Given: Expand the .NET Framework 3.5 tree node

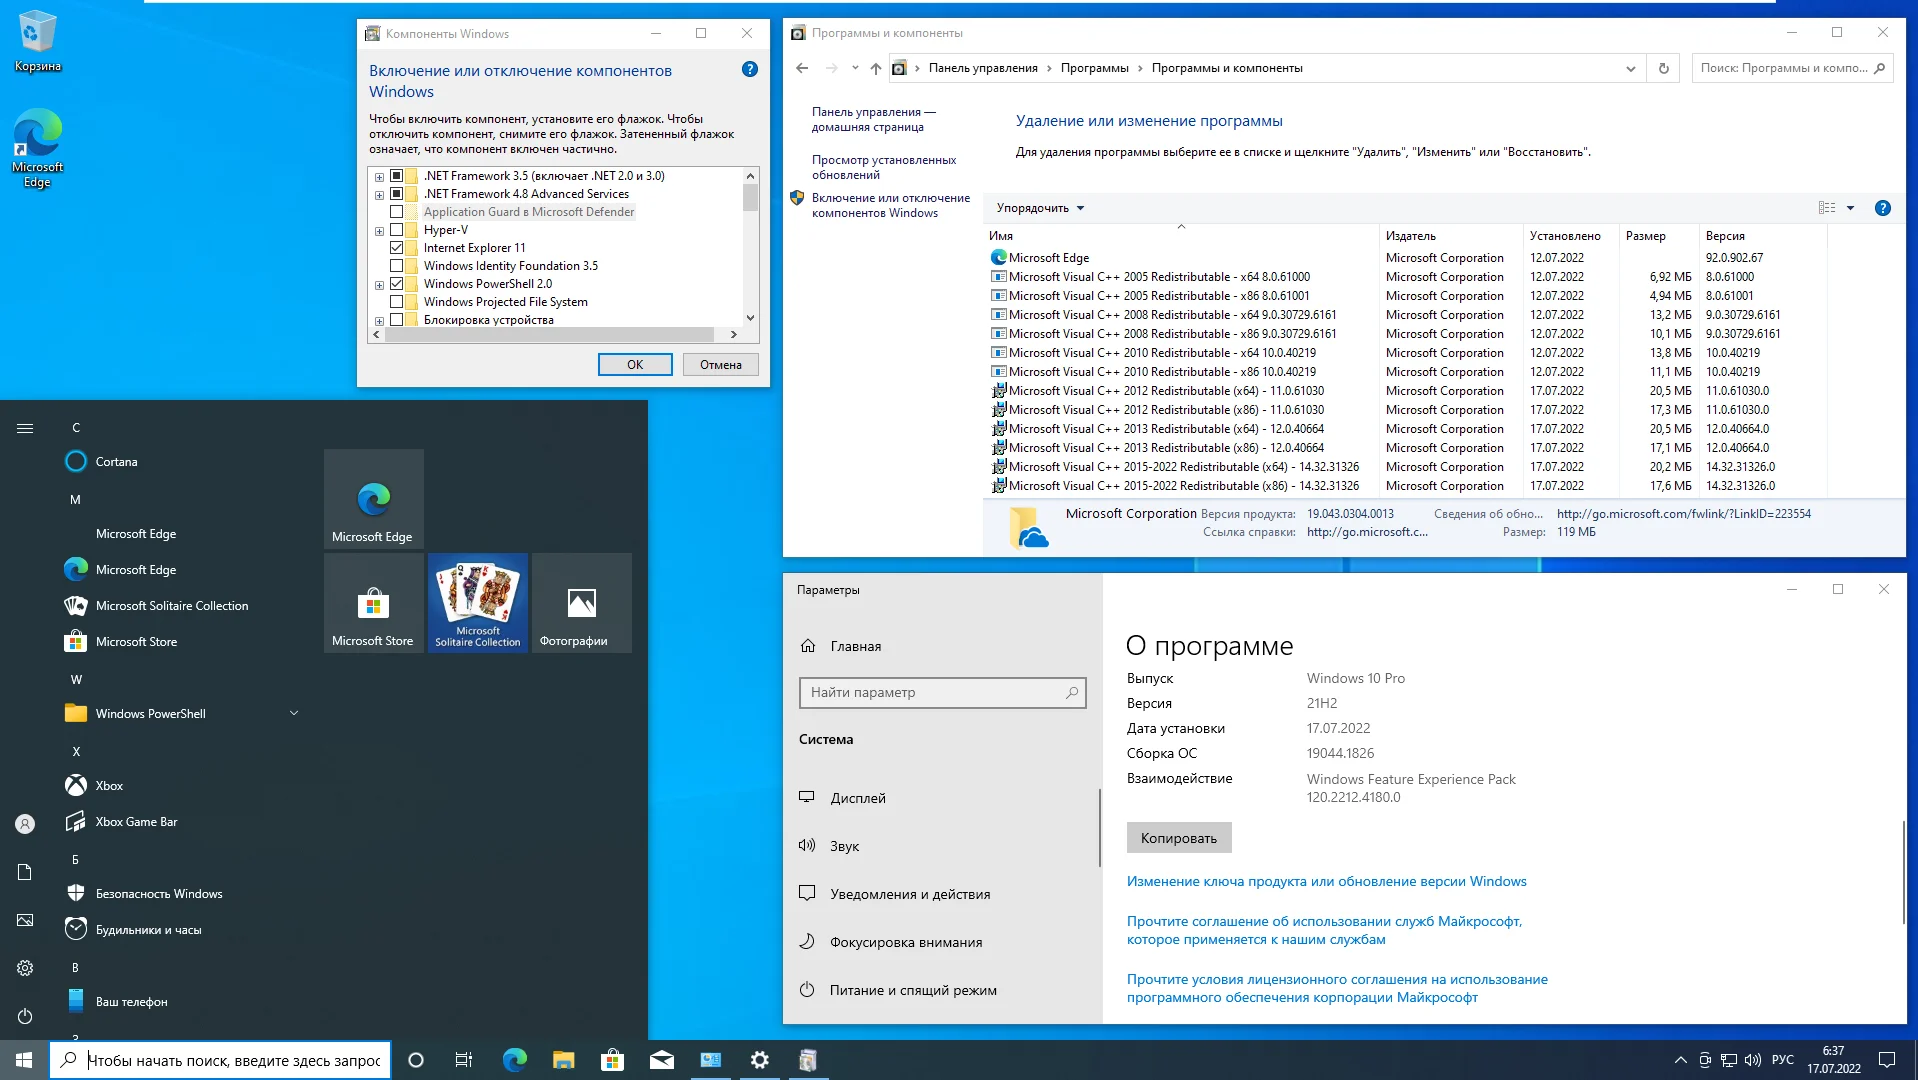Looking at the screenshot, I should pyautogui.click(x=379, y=177).
